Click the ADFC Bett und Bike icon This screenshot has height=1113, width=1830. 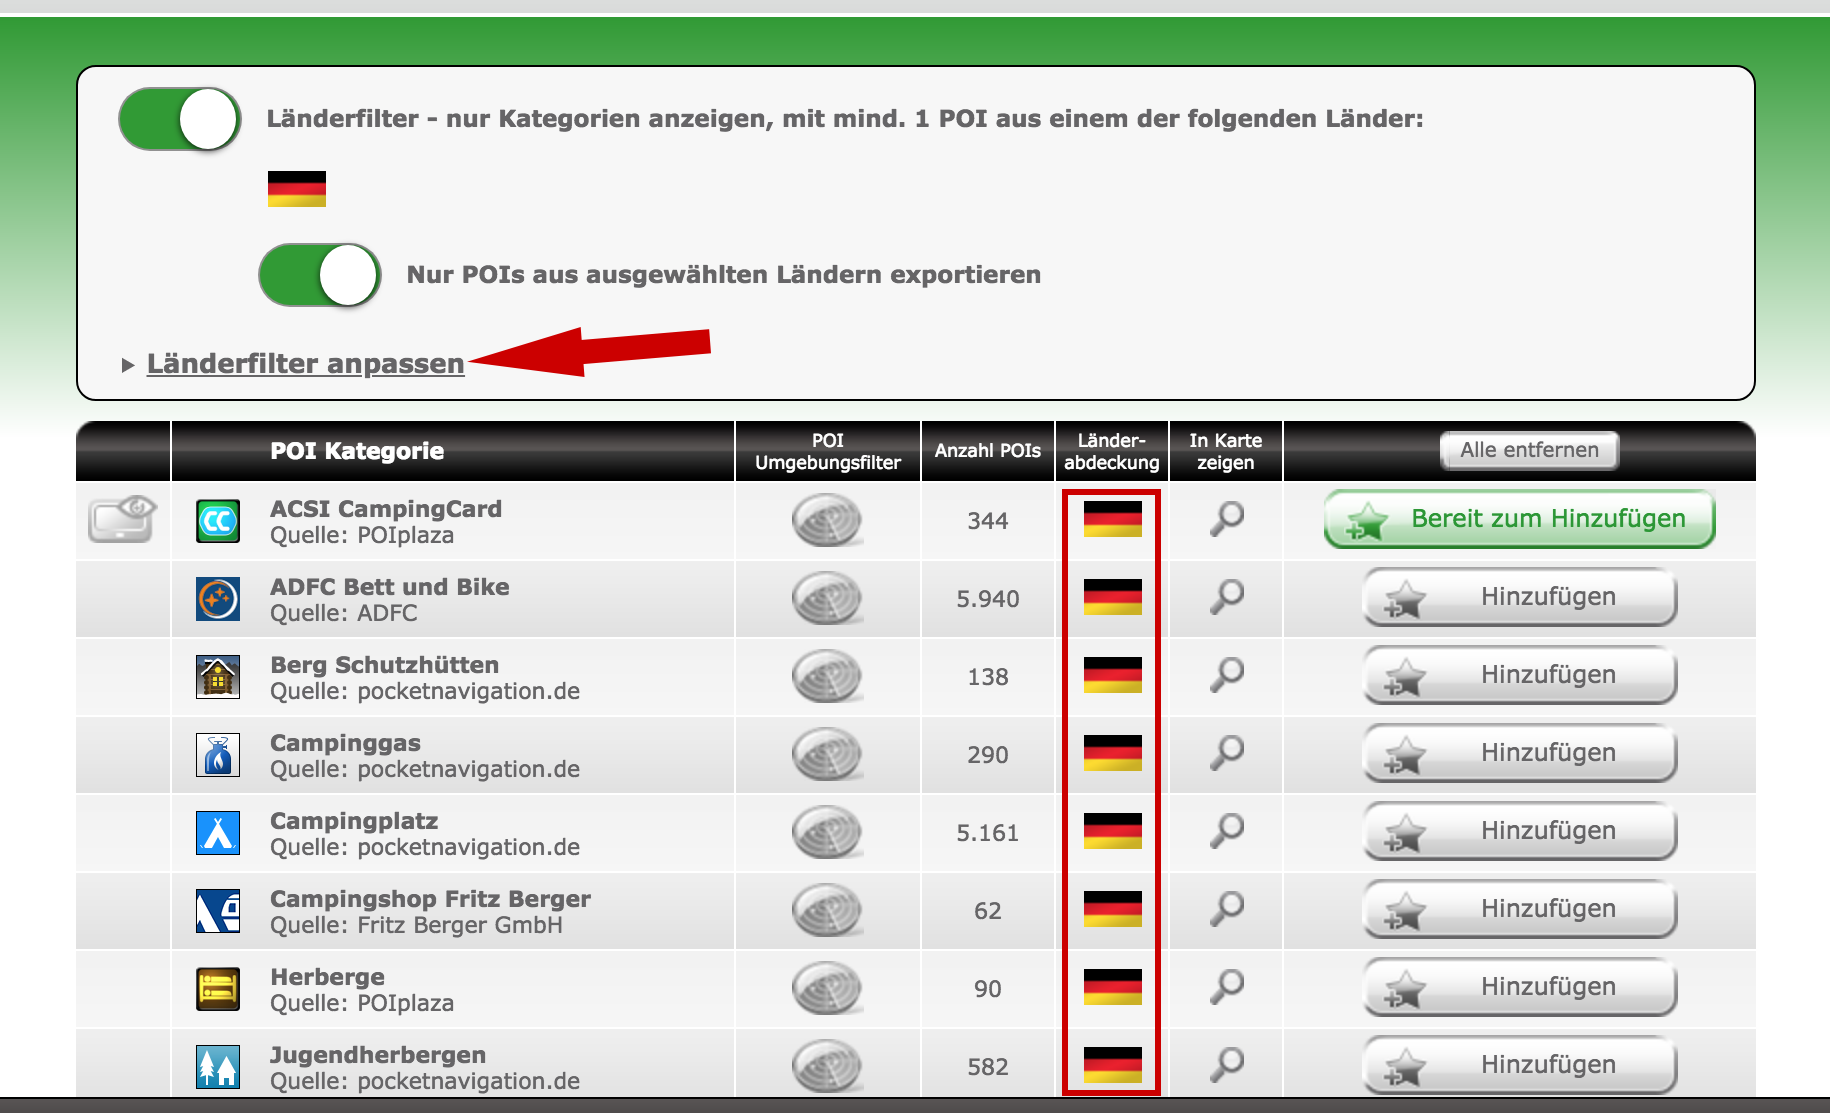tap(218, 599)
